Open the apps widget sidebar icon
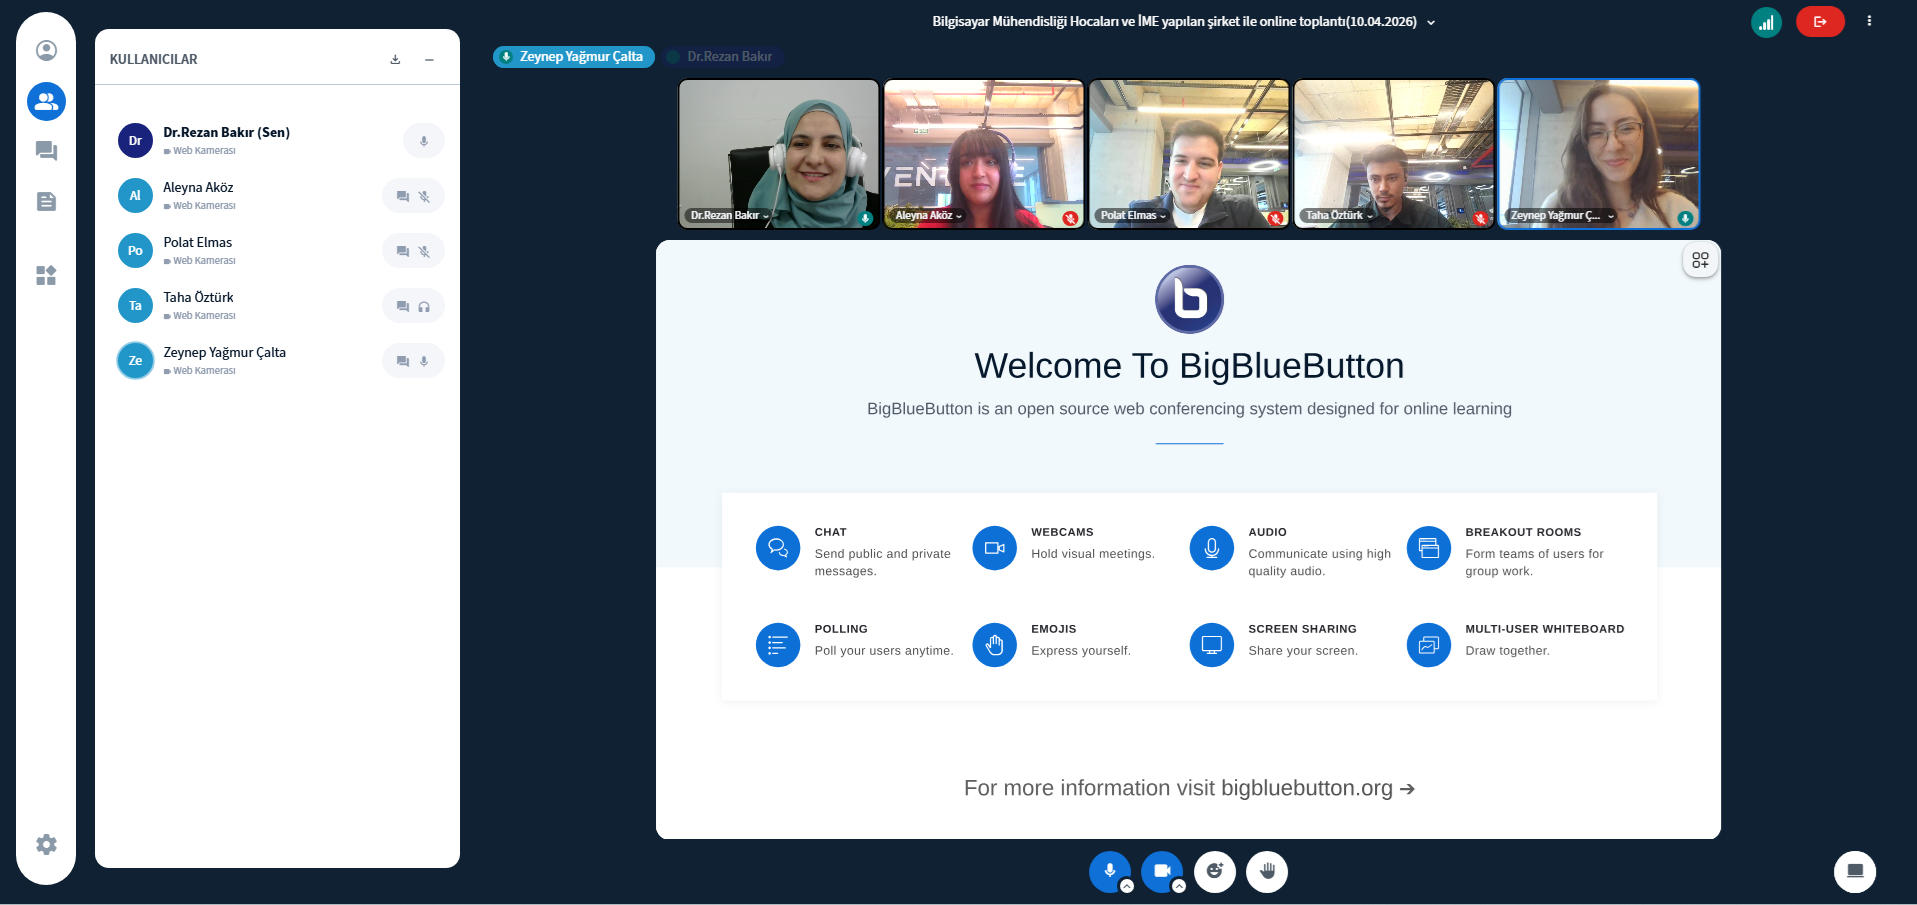Screen dimensions: 1917x905 (46, 275)
